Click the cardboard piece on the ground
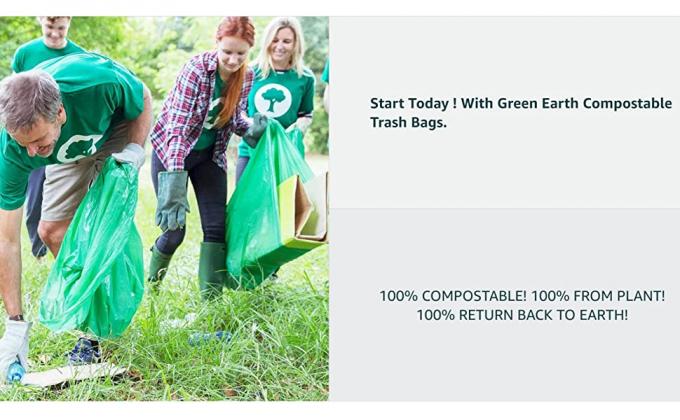This screenshot has width=680, height=420. (x=73, y=374)
